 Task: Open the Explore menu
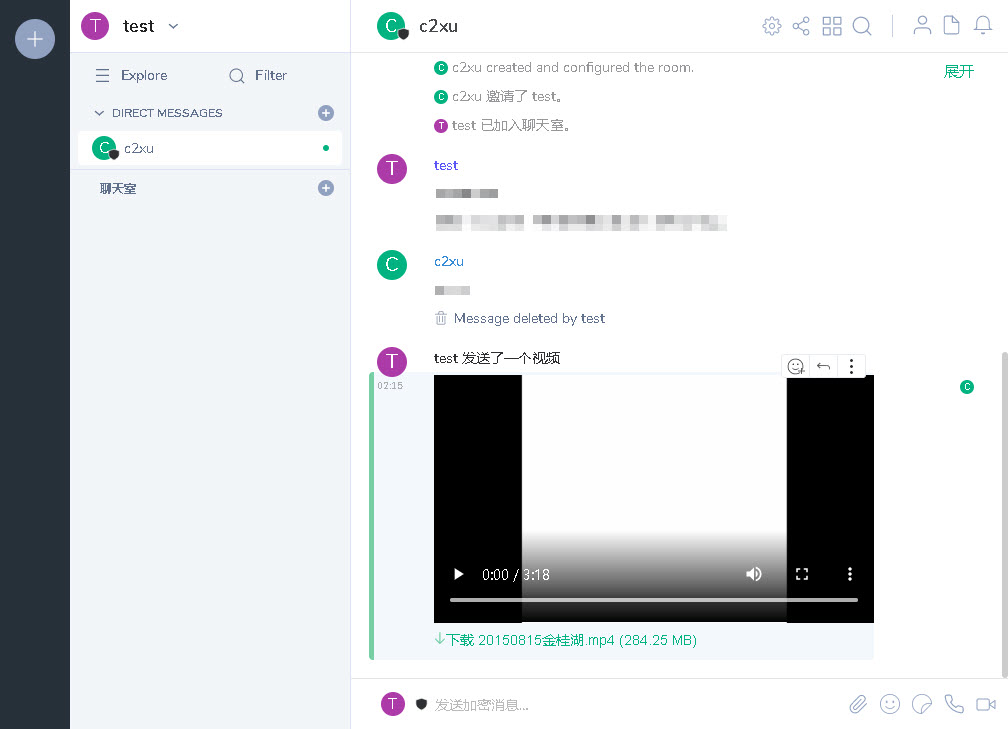[x=131, y=75]
